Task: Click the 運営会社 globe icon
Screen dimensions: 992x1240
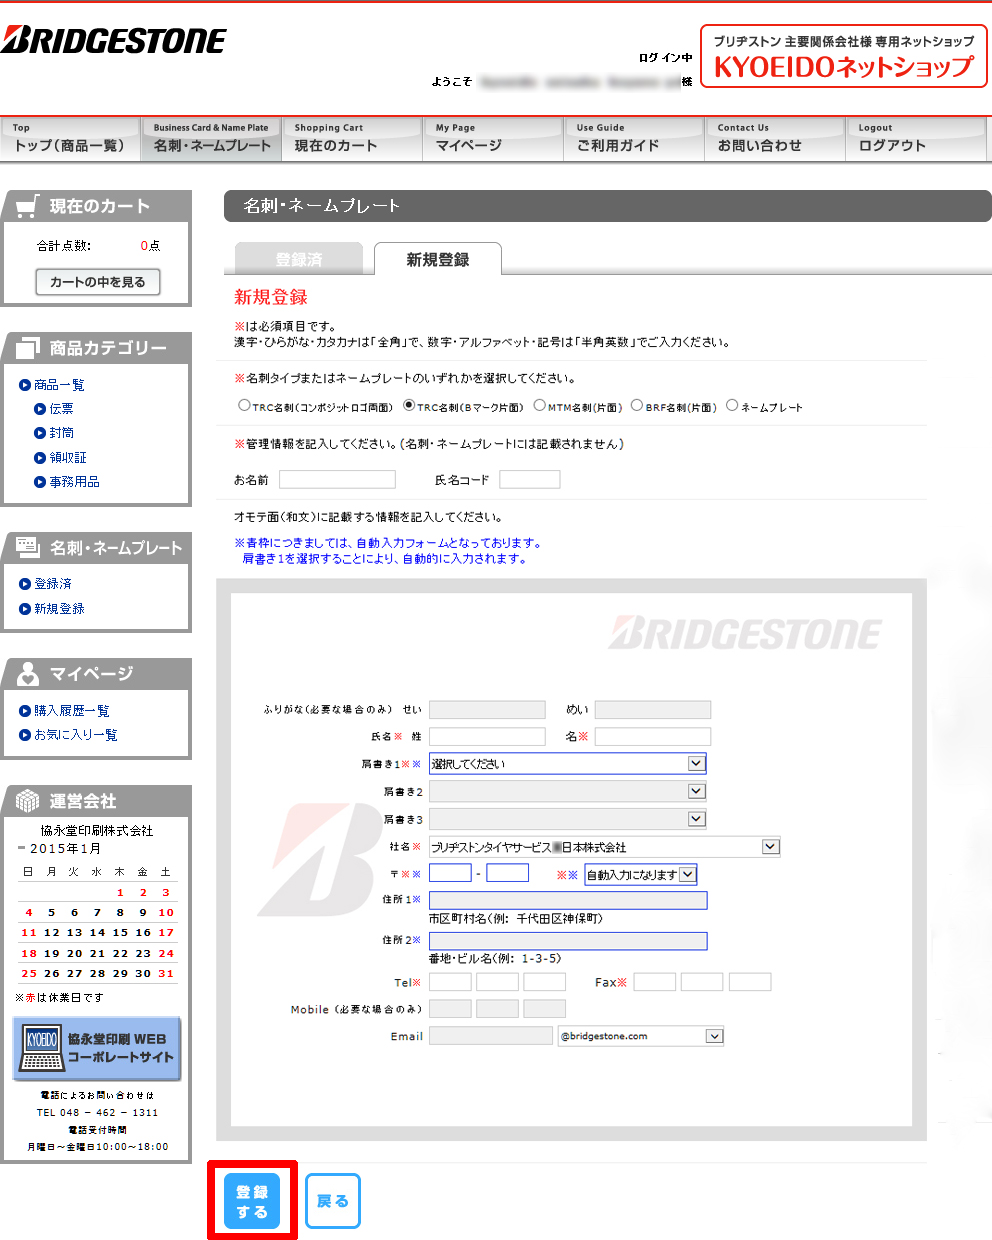Action: click(27, 801)
